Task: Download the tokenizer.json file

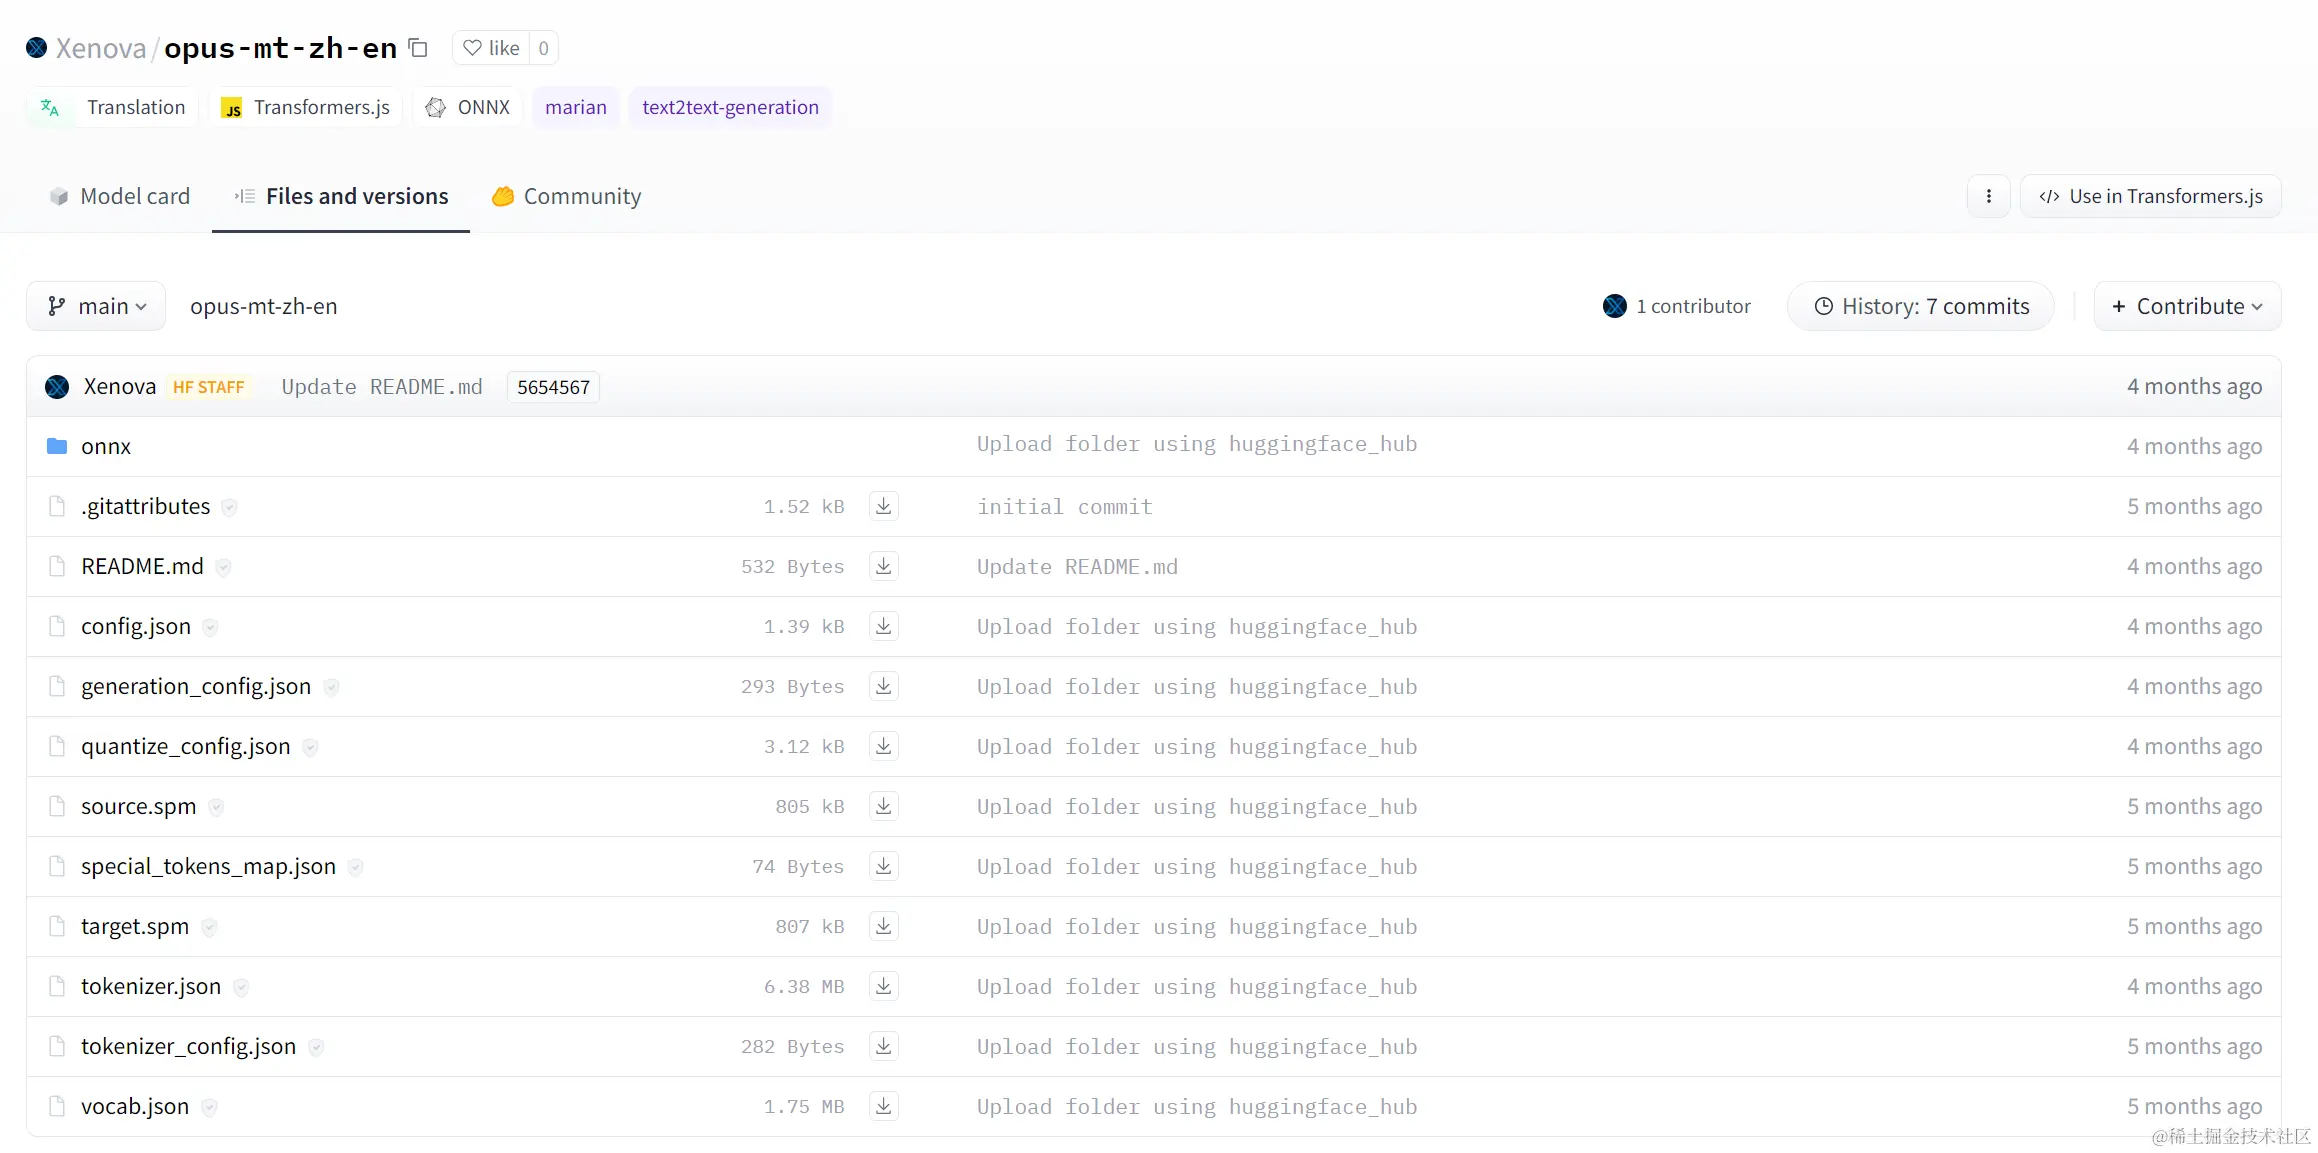Action: click(883, 986)
